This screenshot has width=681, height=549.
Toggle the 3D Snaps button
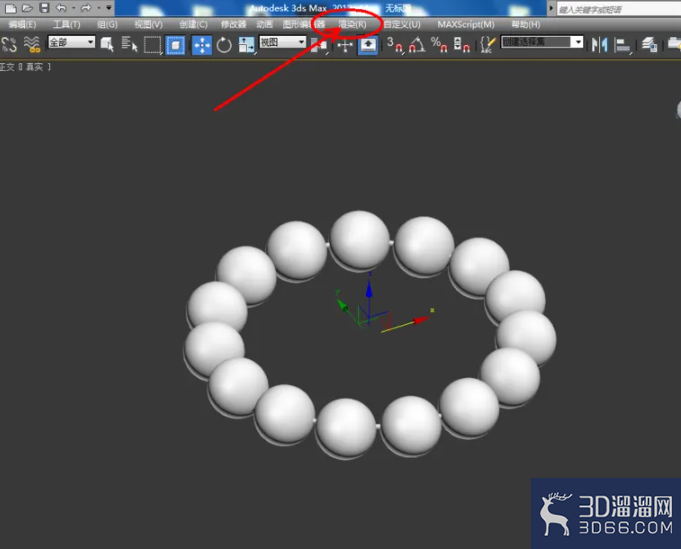(395, 45)
